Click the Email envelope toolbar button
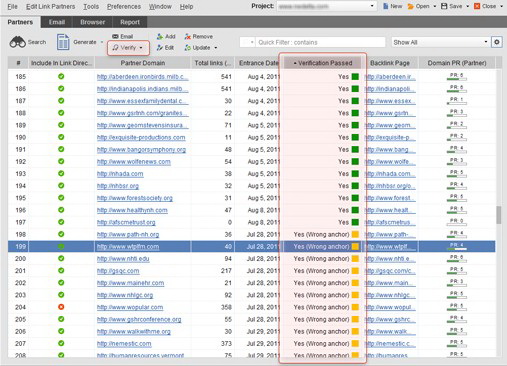Viewport: 507px width, 366px height. tap(122, 36)
